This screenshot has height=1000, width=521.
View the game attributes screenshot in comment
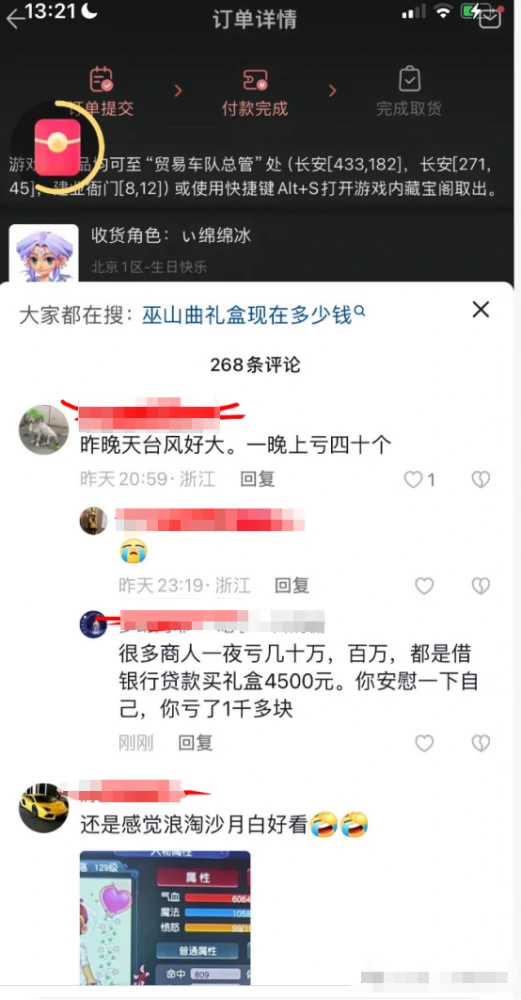coord(165,918)
